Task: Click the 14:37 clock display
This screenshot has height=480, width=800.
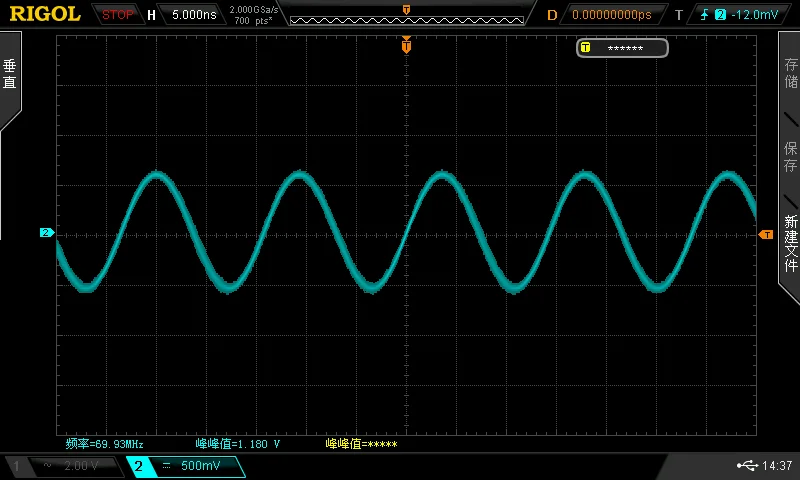Action: (777, 466)
